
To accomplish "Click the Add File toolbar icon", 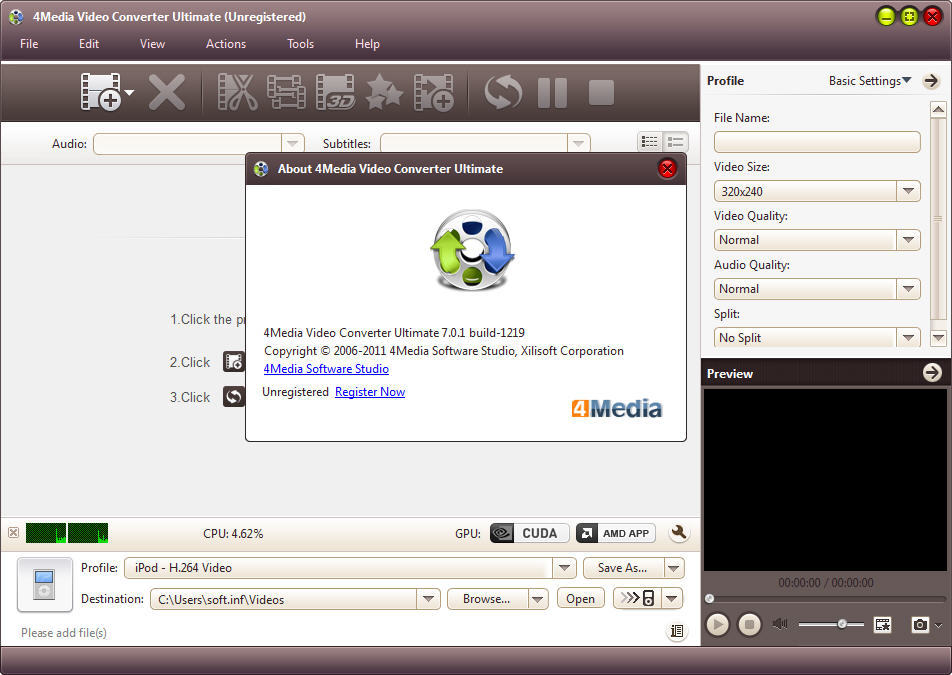I will click(100, 92).
